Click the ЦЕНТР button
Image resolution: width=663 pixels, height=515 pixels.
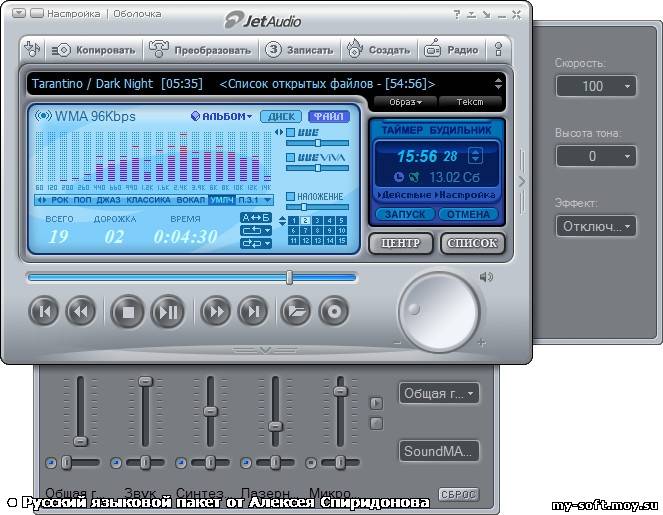(x=401, y=243)
